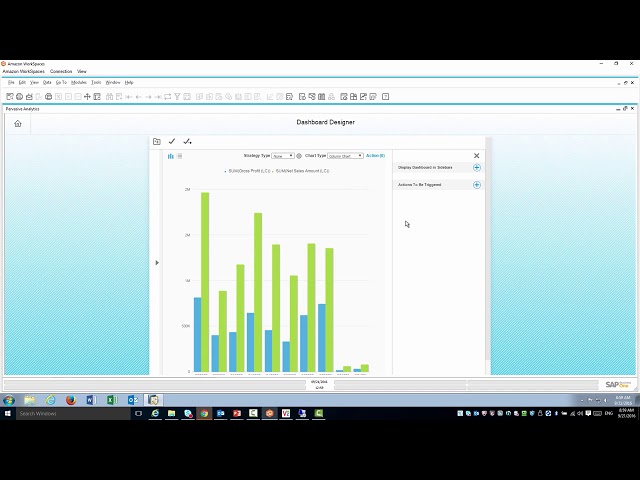Toggle the SUM(Gross Profit) legend entry
This screenshot has width=640, height=480.
[x=248, y=171]
